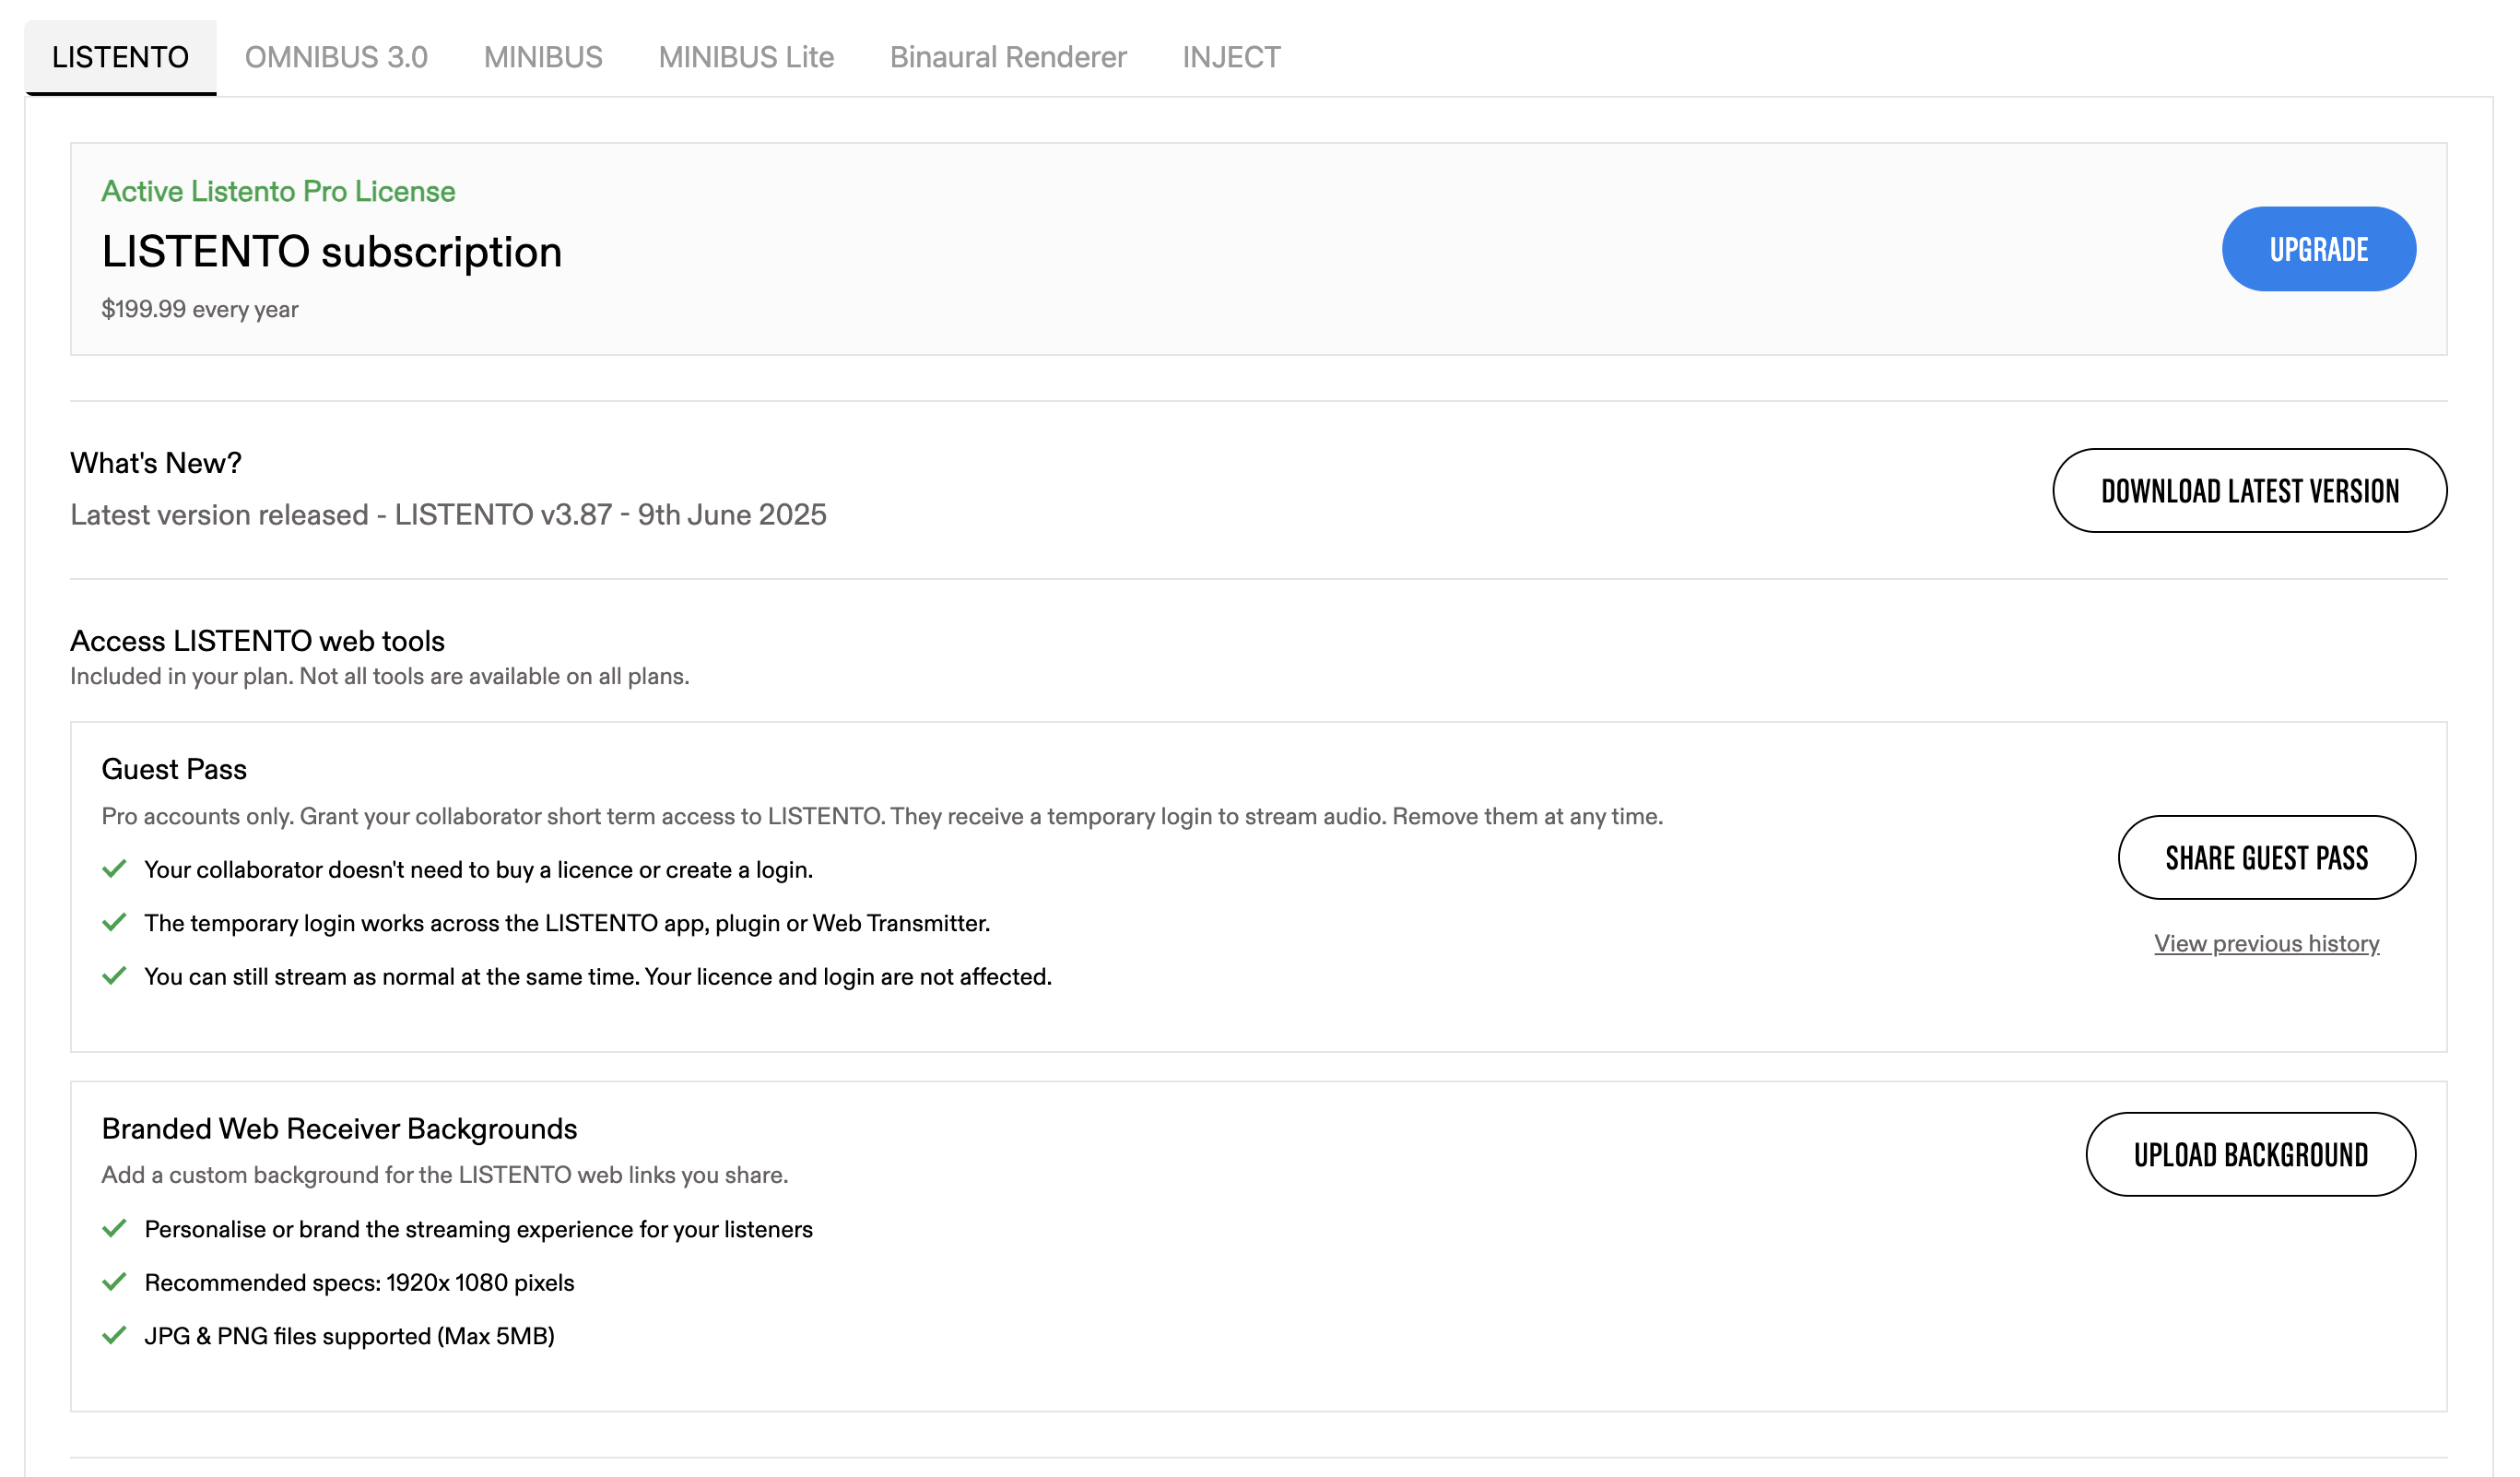Click the blue UPGRADE button

click(2318, 249)
